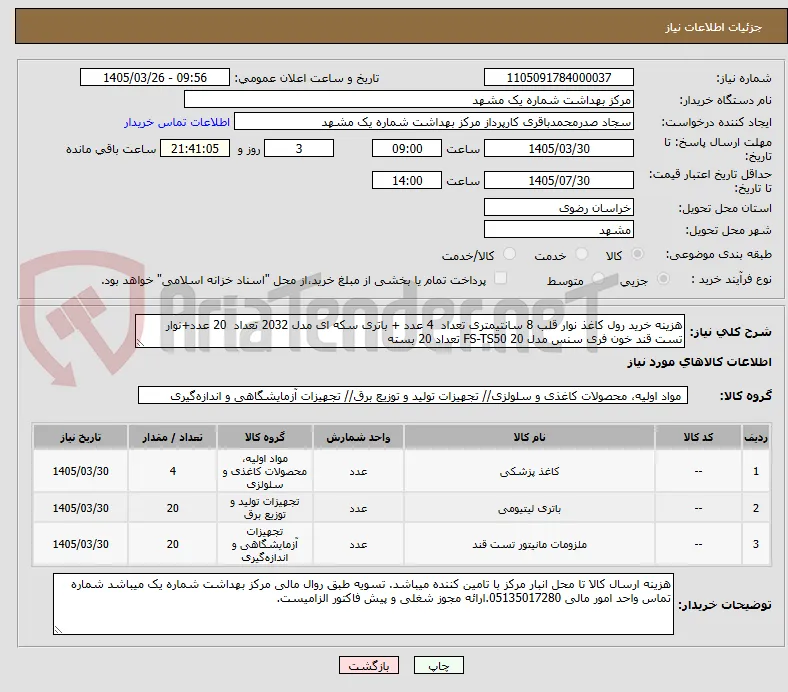The image size is (788, 692).
Task: Click the remaining days field showing 3
Action: click(x=299, y=148)
